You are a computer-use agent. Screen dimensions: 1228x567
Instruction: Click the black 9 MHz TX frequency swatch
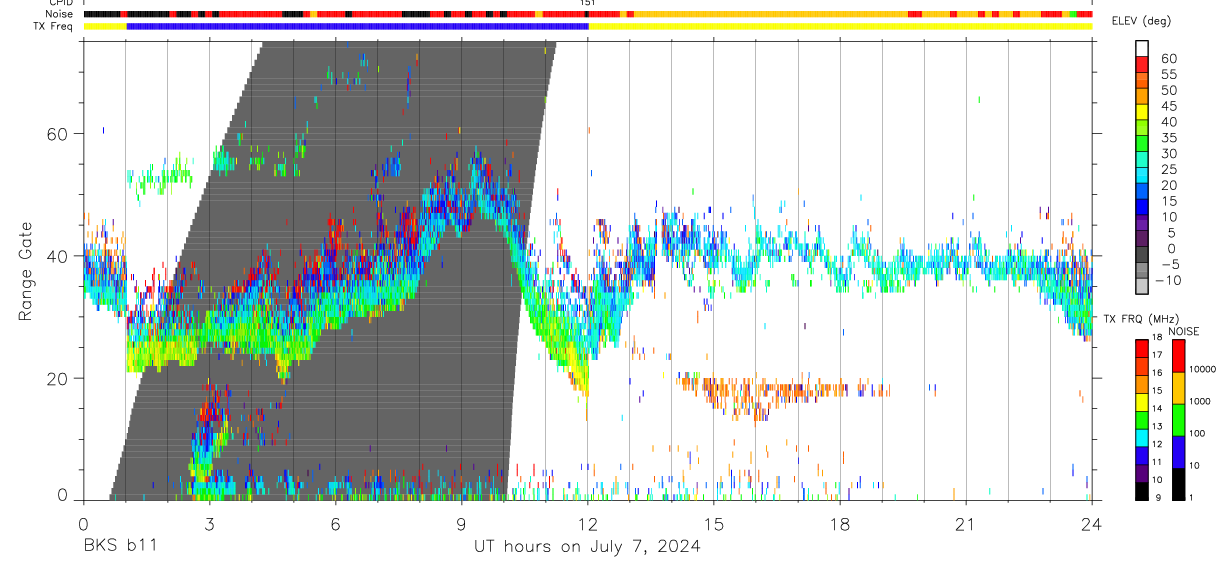coord(1142,491)
